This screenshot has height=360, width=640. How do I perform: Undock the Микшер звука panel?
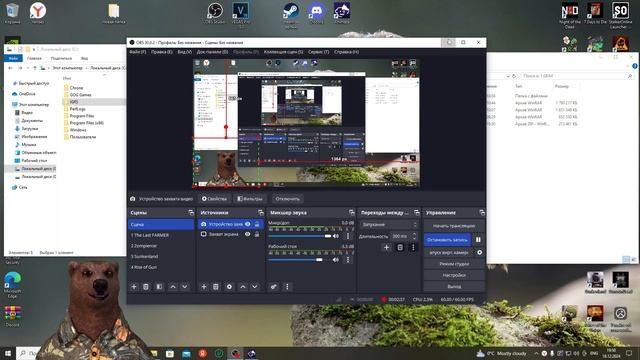(x=352, y=213)
